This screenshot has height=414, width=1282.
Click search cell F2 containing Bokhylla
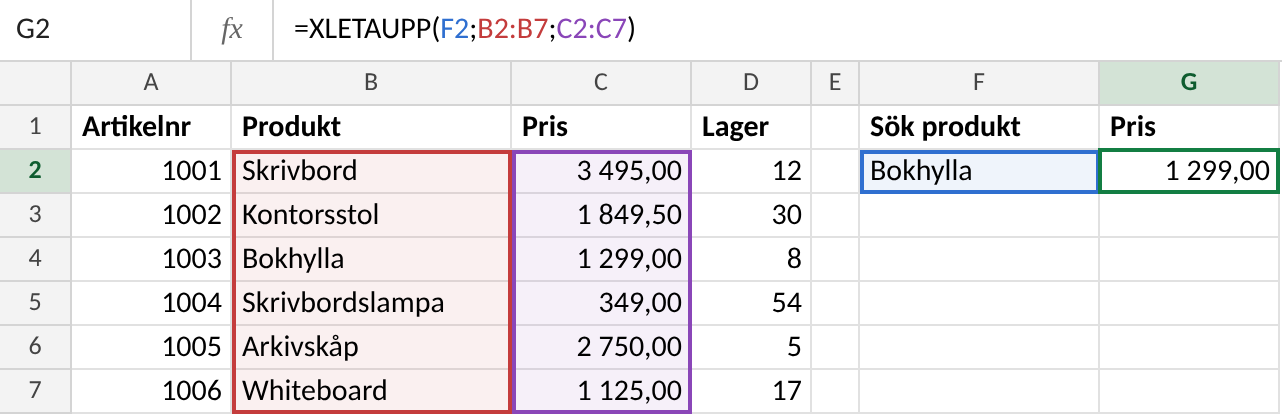tap(979, 171)
